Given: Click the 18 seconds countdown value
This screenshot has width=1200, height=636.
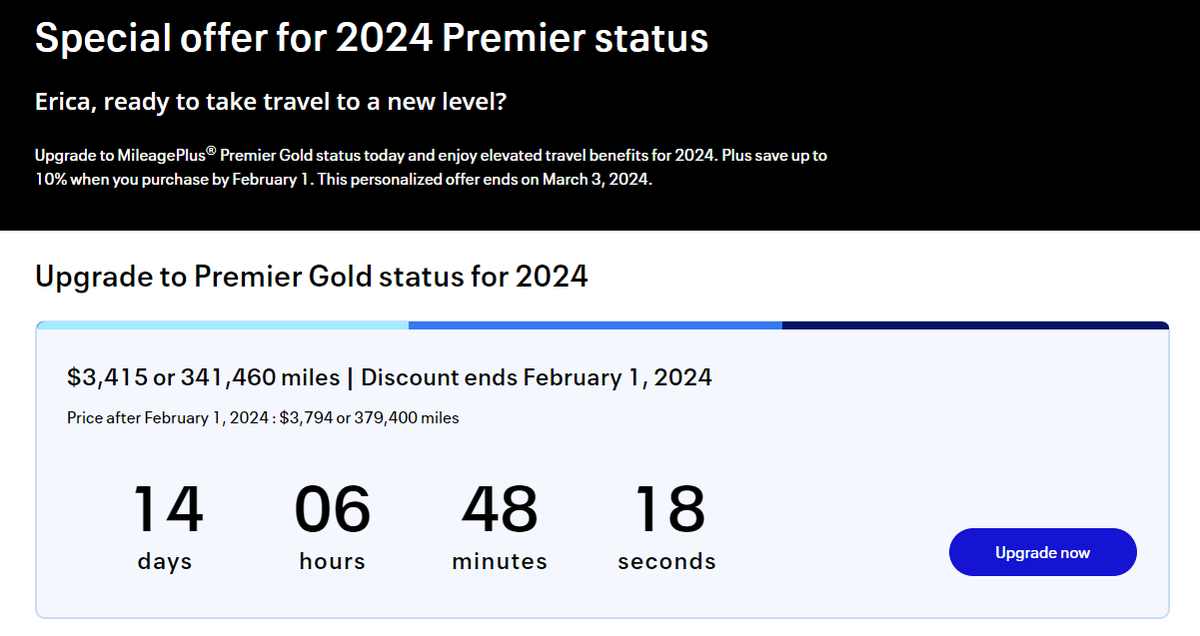Looking at the screenshot, I should [x=667, y=510].
